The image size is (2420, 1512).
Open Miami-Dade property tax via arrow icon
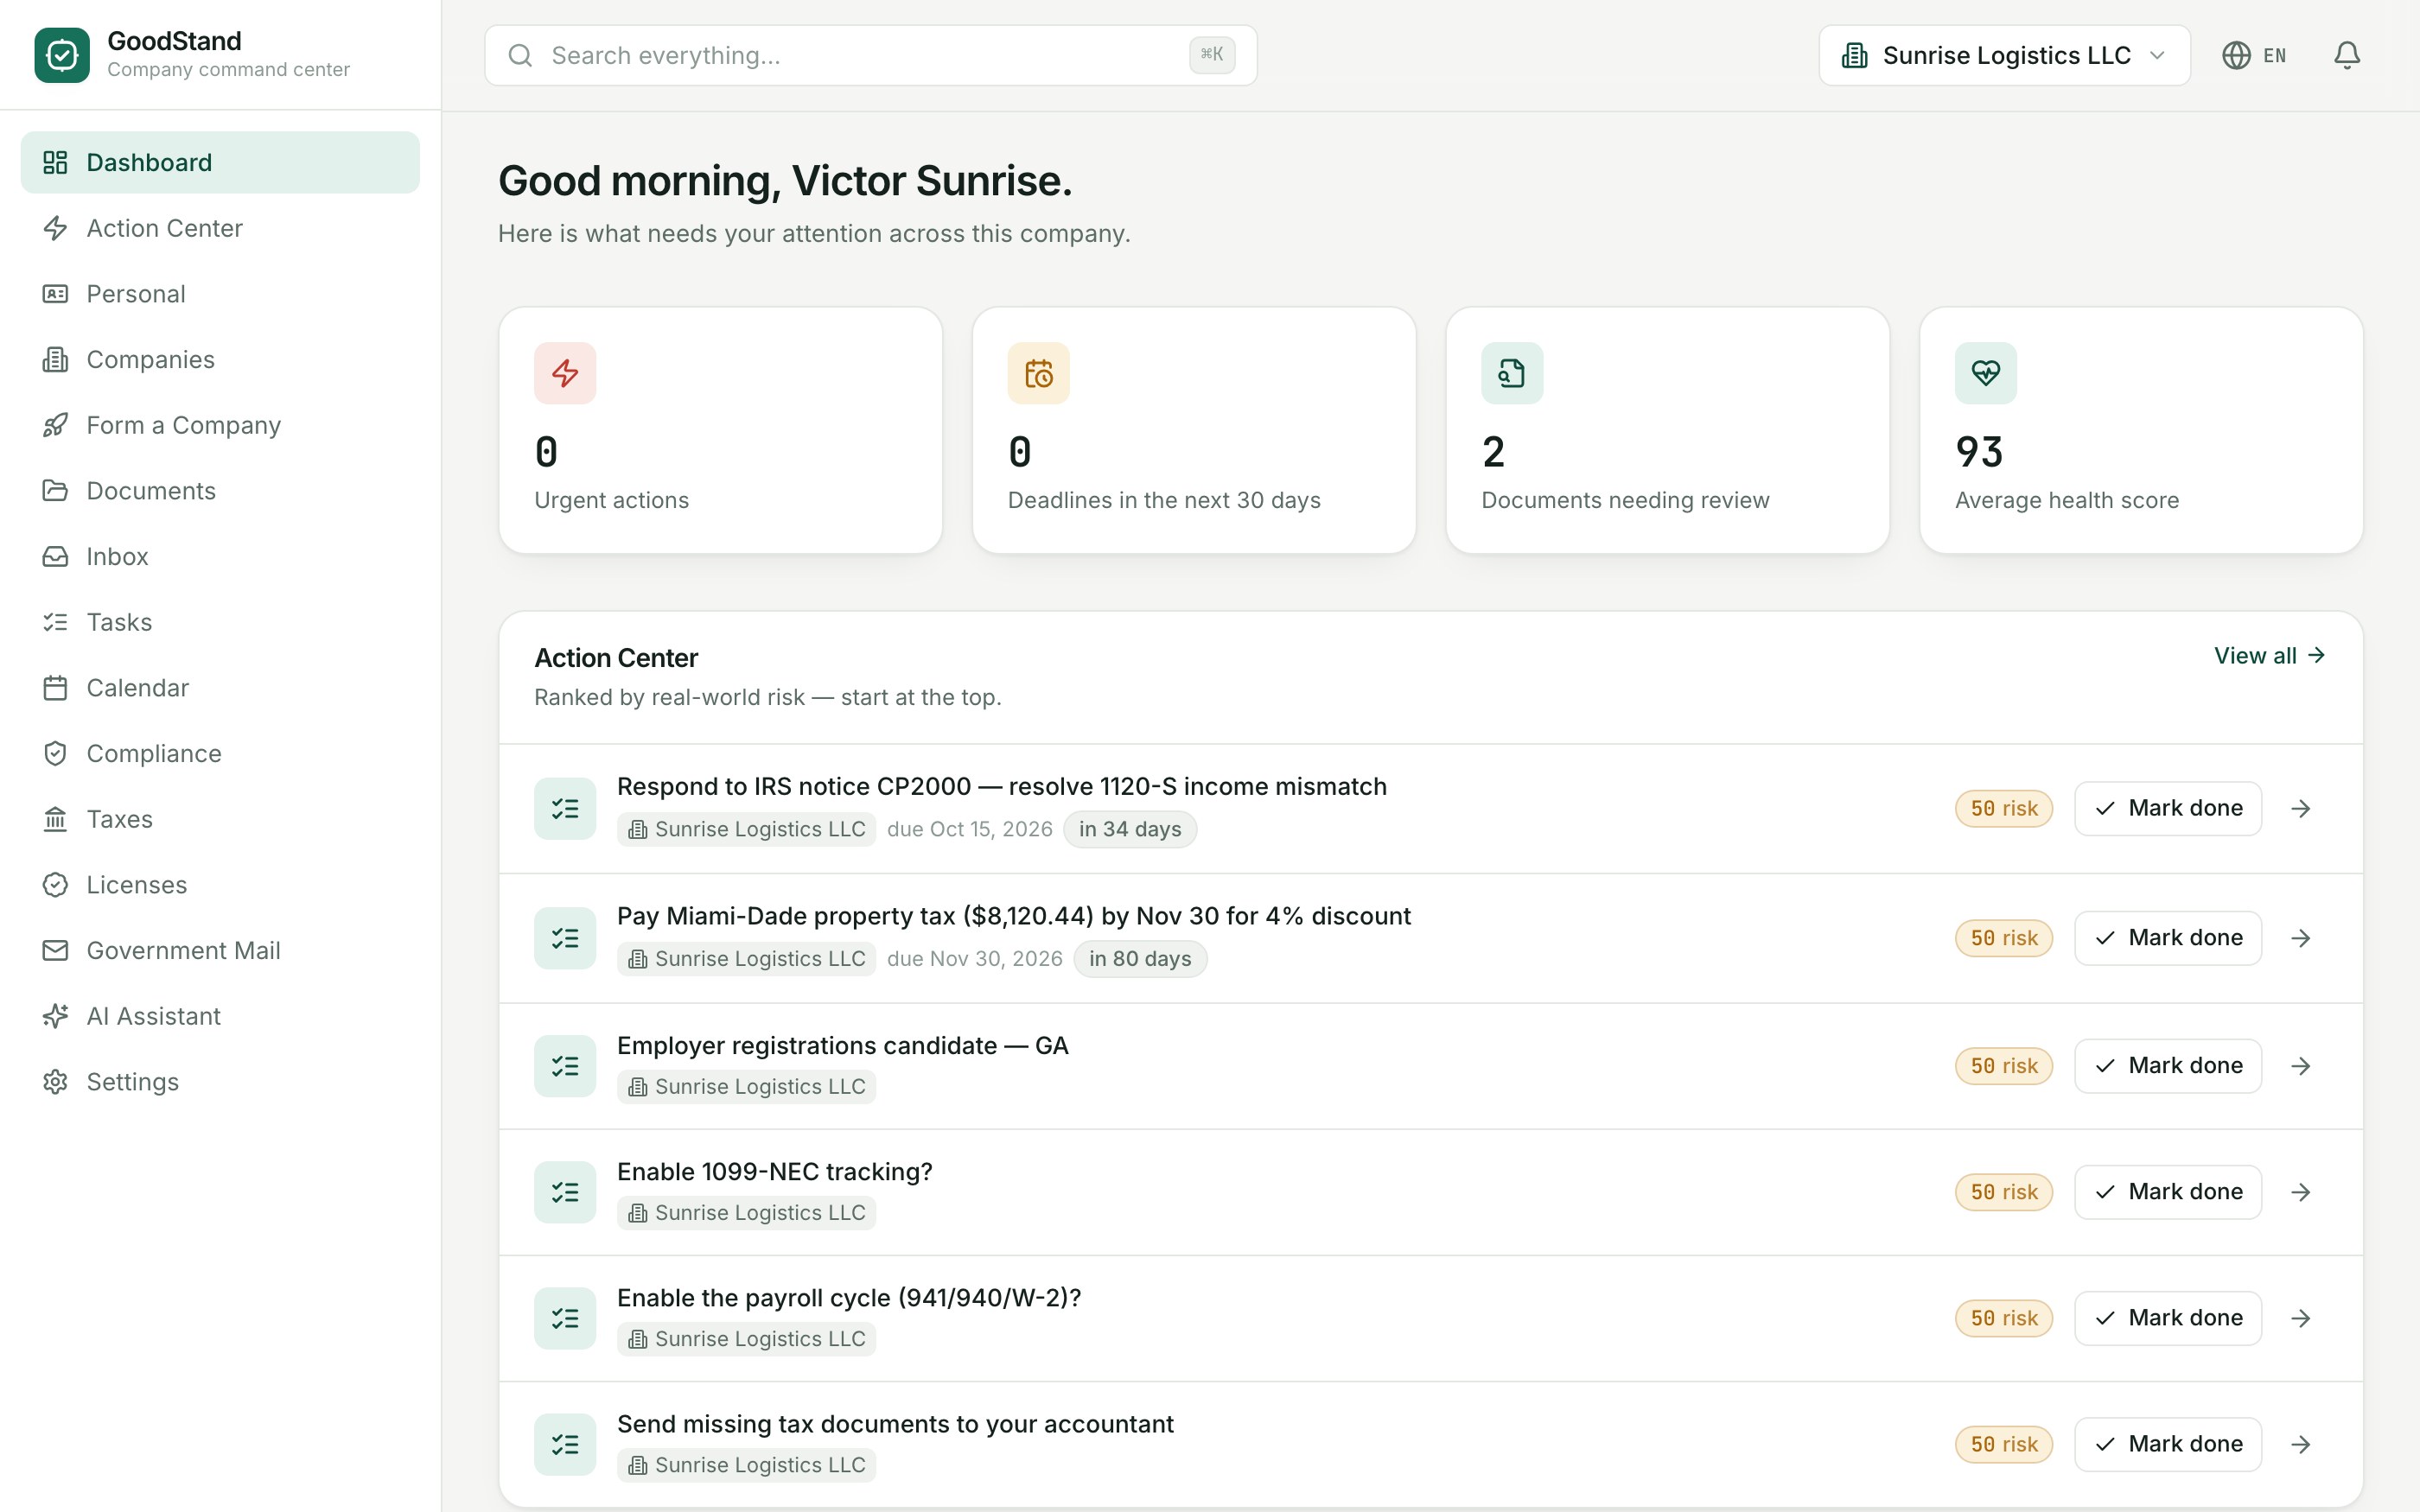pyautogui.click(x=2301, y=938)
